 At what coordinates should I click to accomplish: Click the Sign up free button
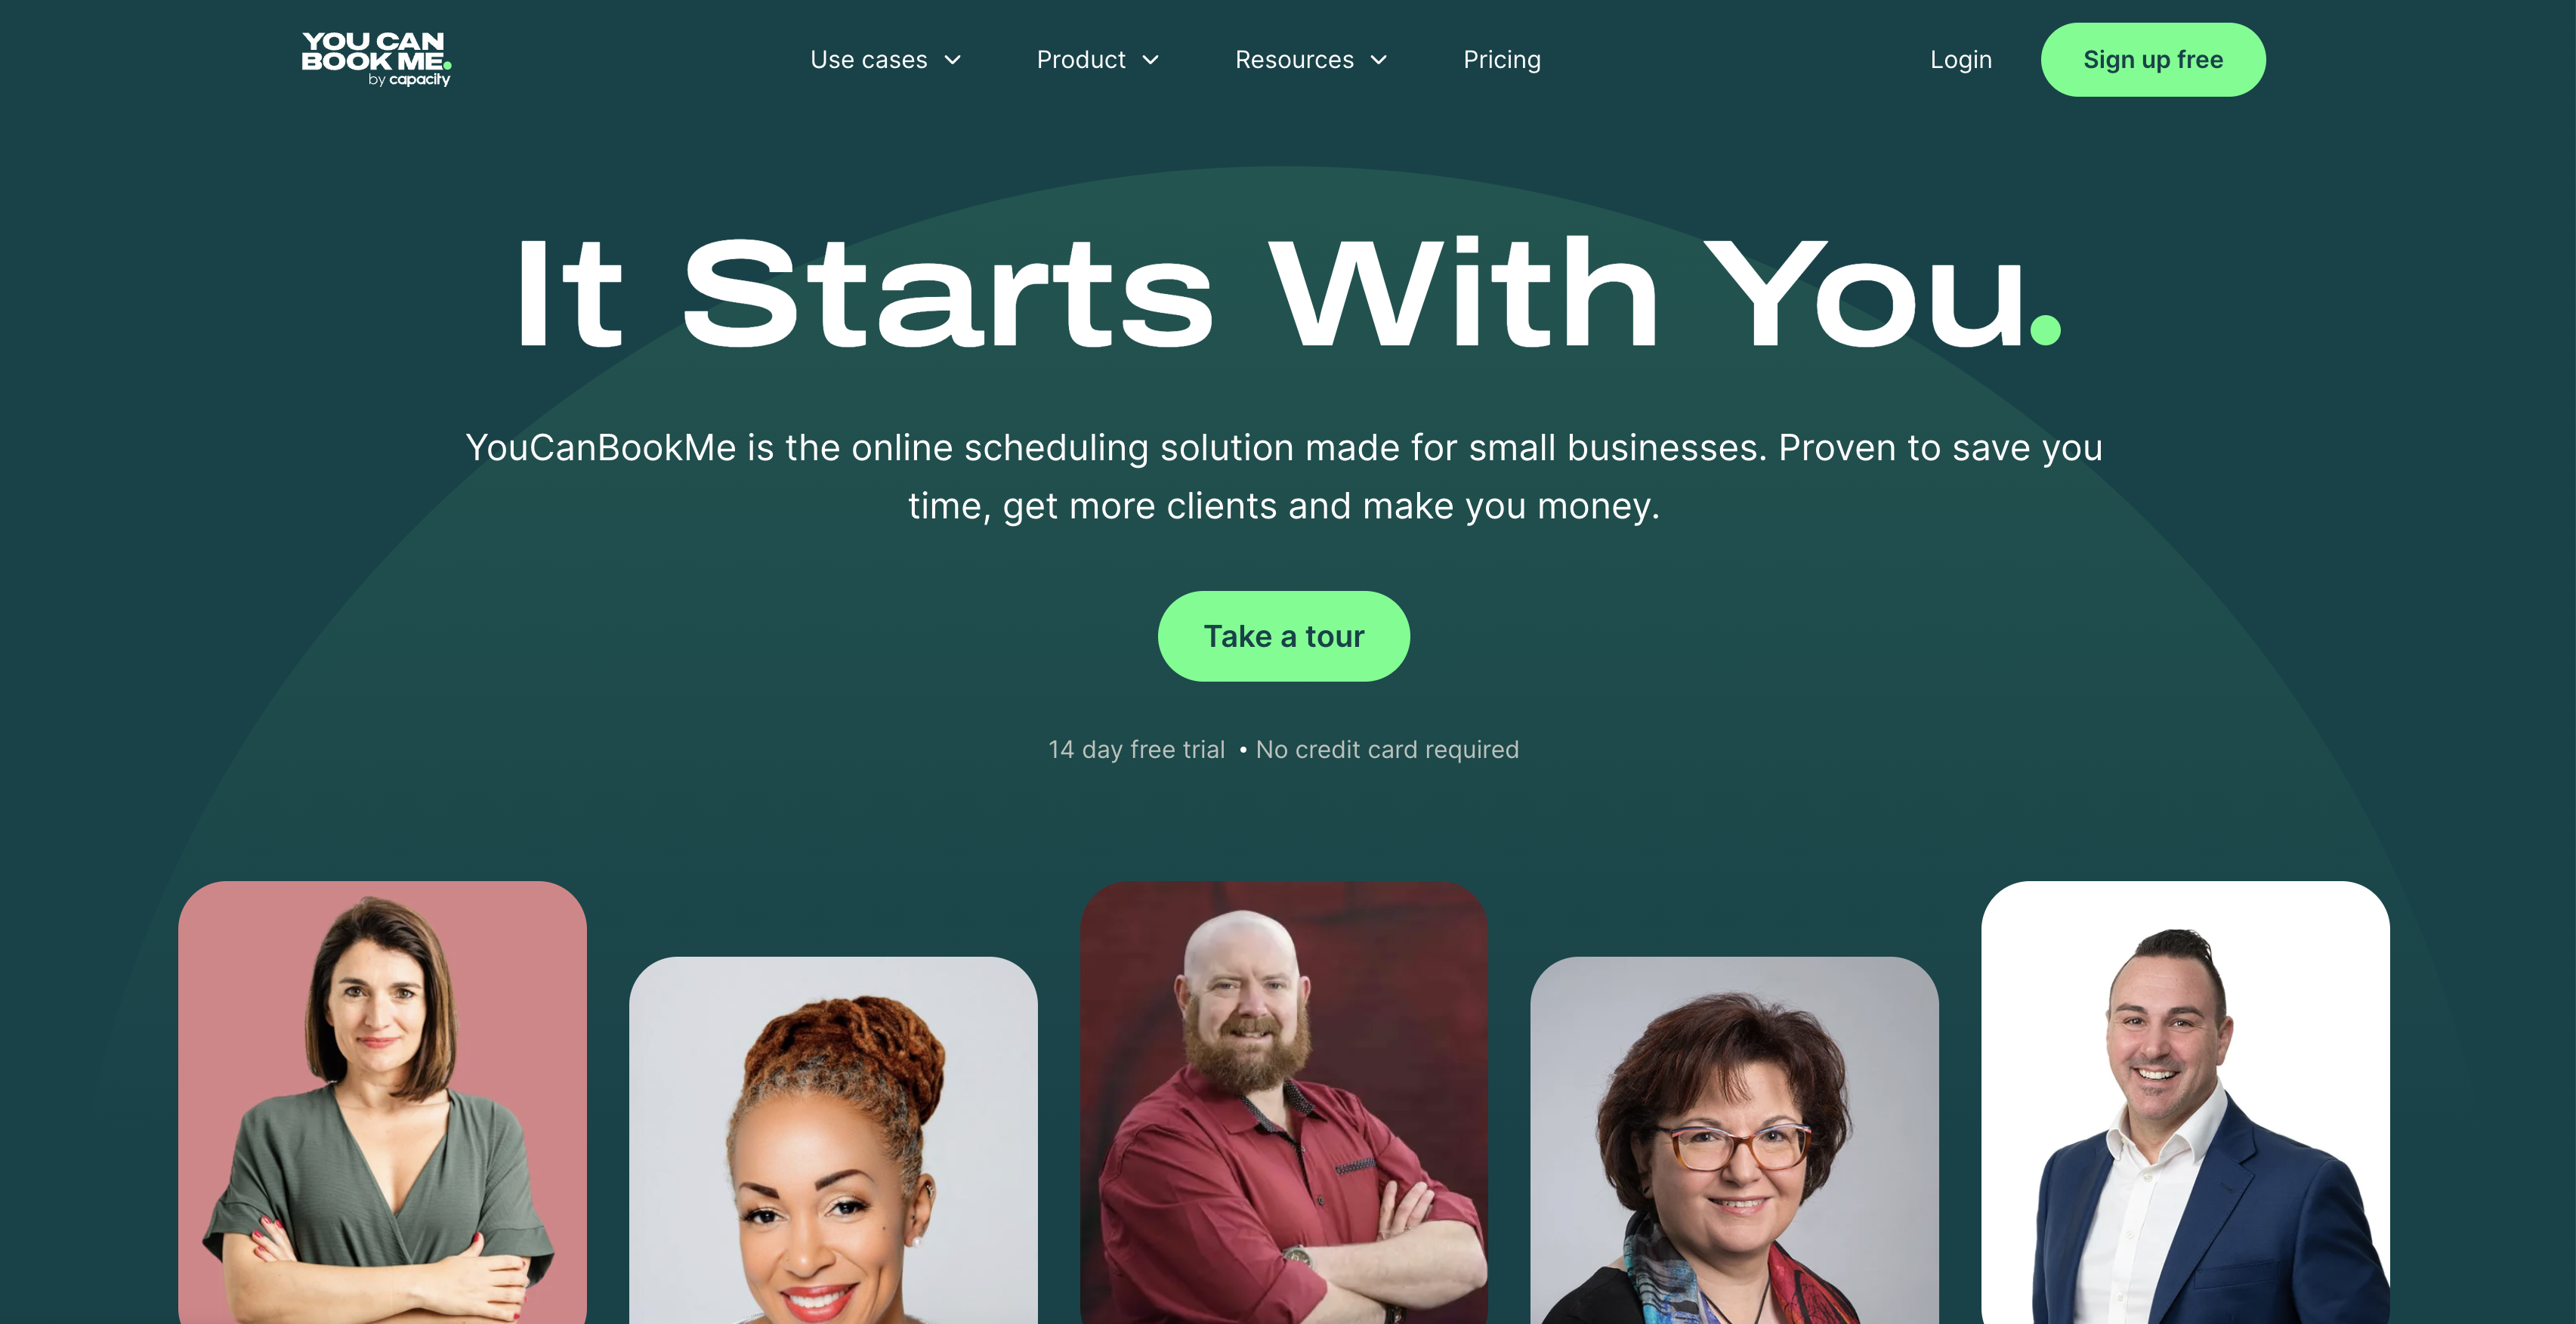pyautogui.click(x=2153, y=60)
